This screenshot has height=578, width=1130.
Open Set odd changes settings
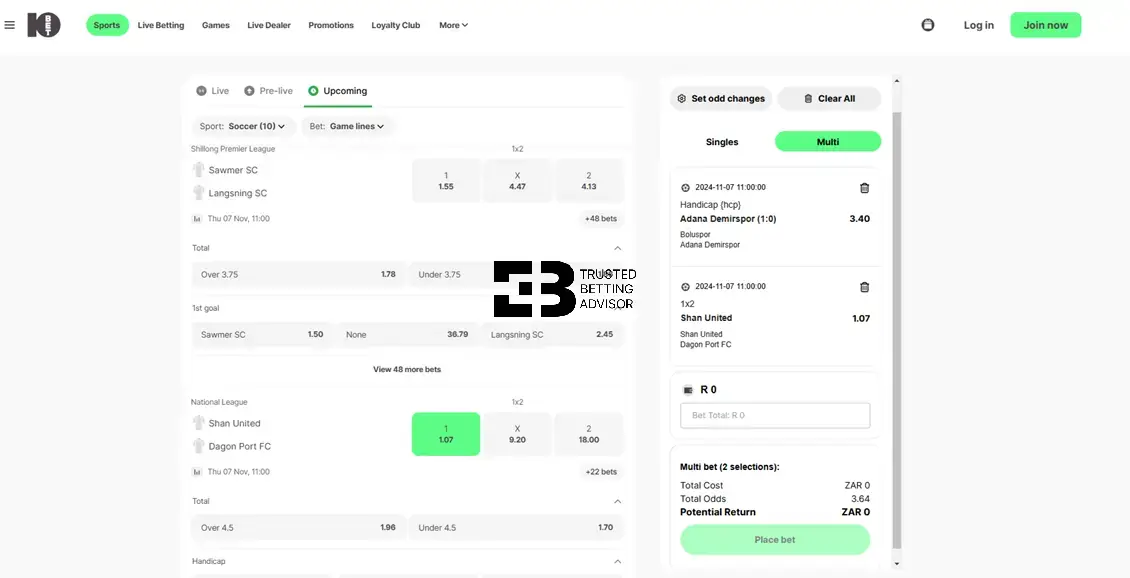[x=721, y=99]
